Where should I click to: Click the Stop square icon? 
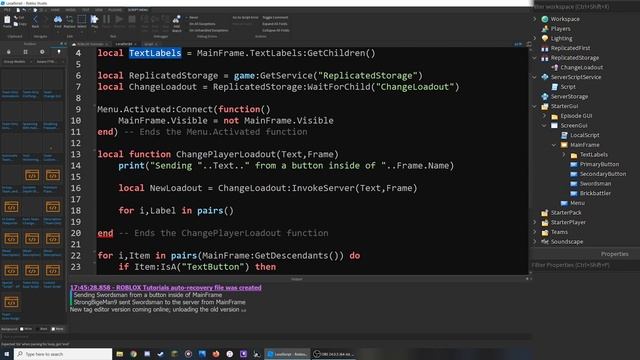coord(132,19)
